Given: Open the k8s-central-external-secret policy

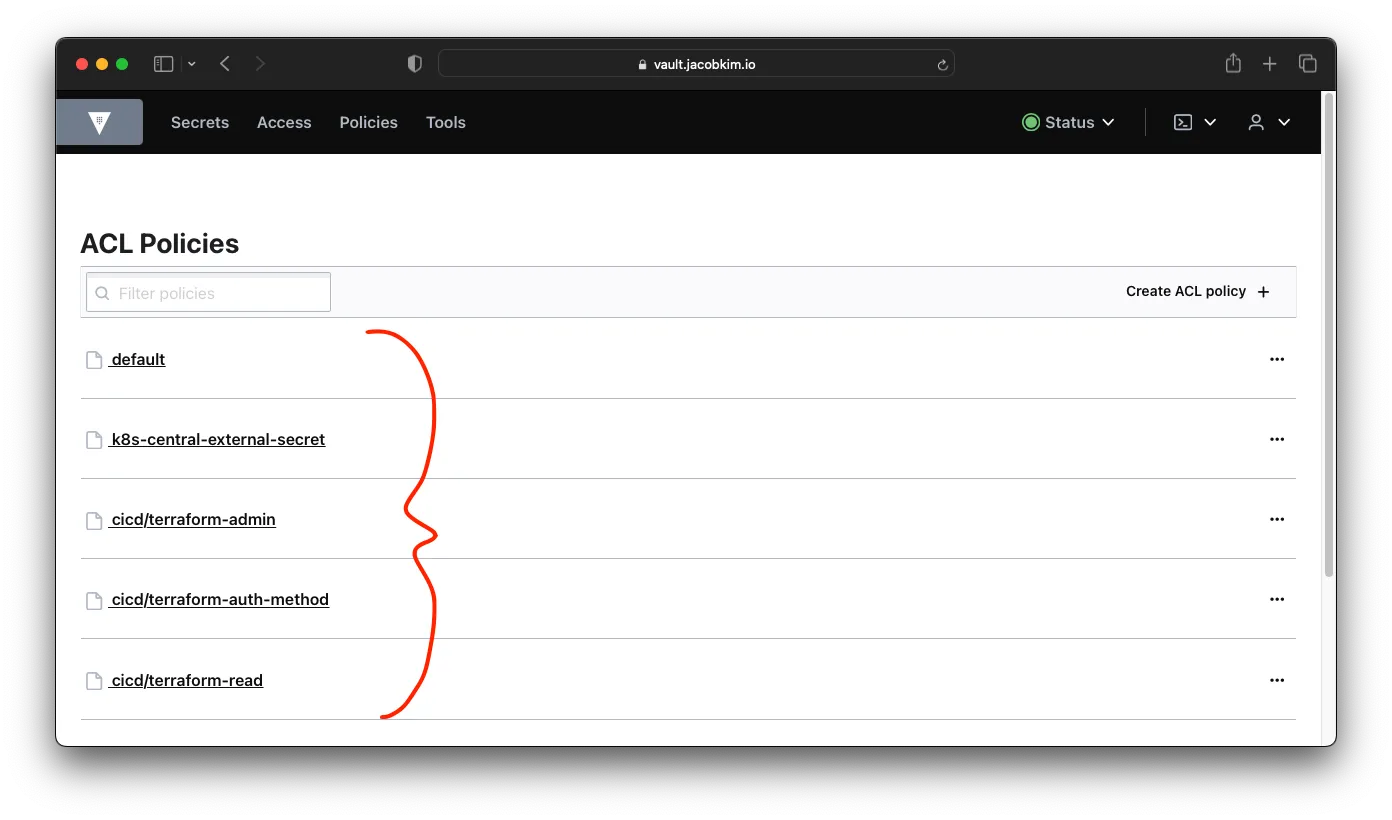Looking at the screenshot, I should (218, 439).
